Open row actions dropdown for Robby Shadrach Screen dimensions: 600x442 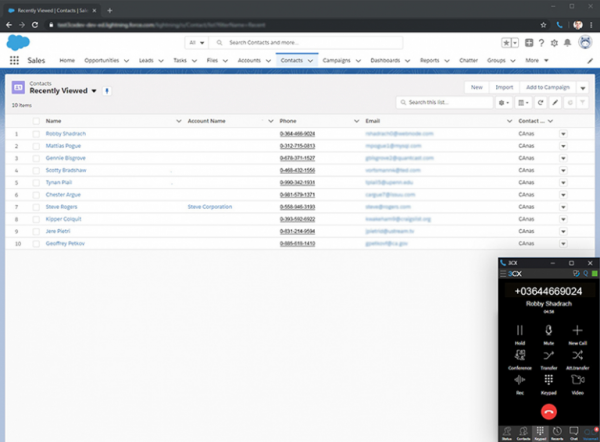pos(562,133)
